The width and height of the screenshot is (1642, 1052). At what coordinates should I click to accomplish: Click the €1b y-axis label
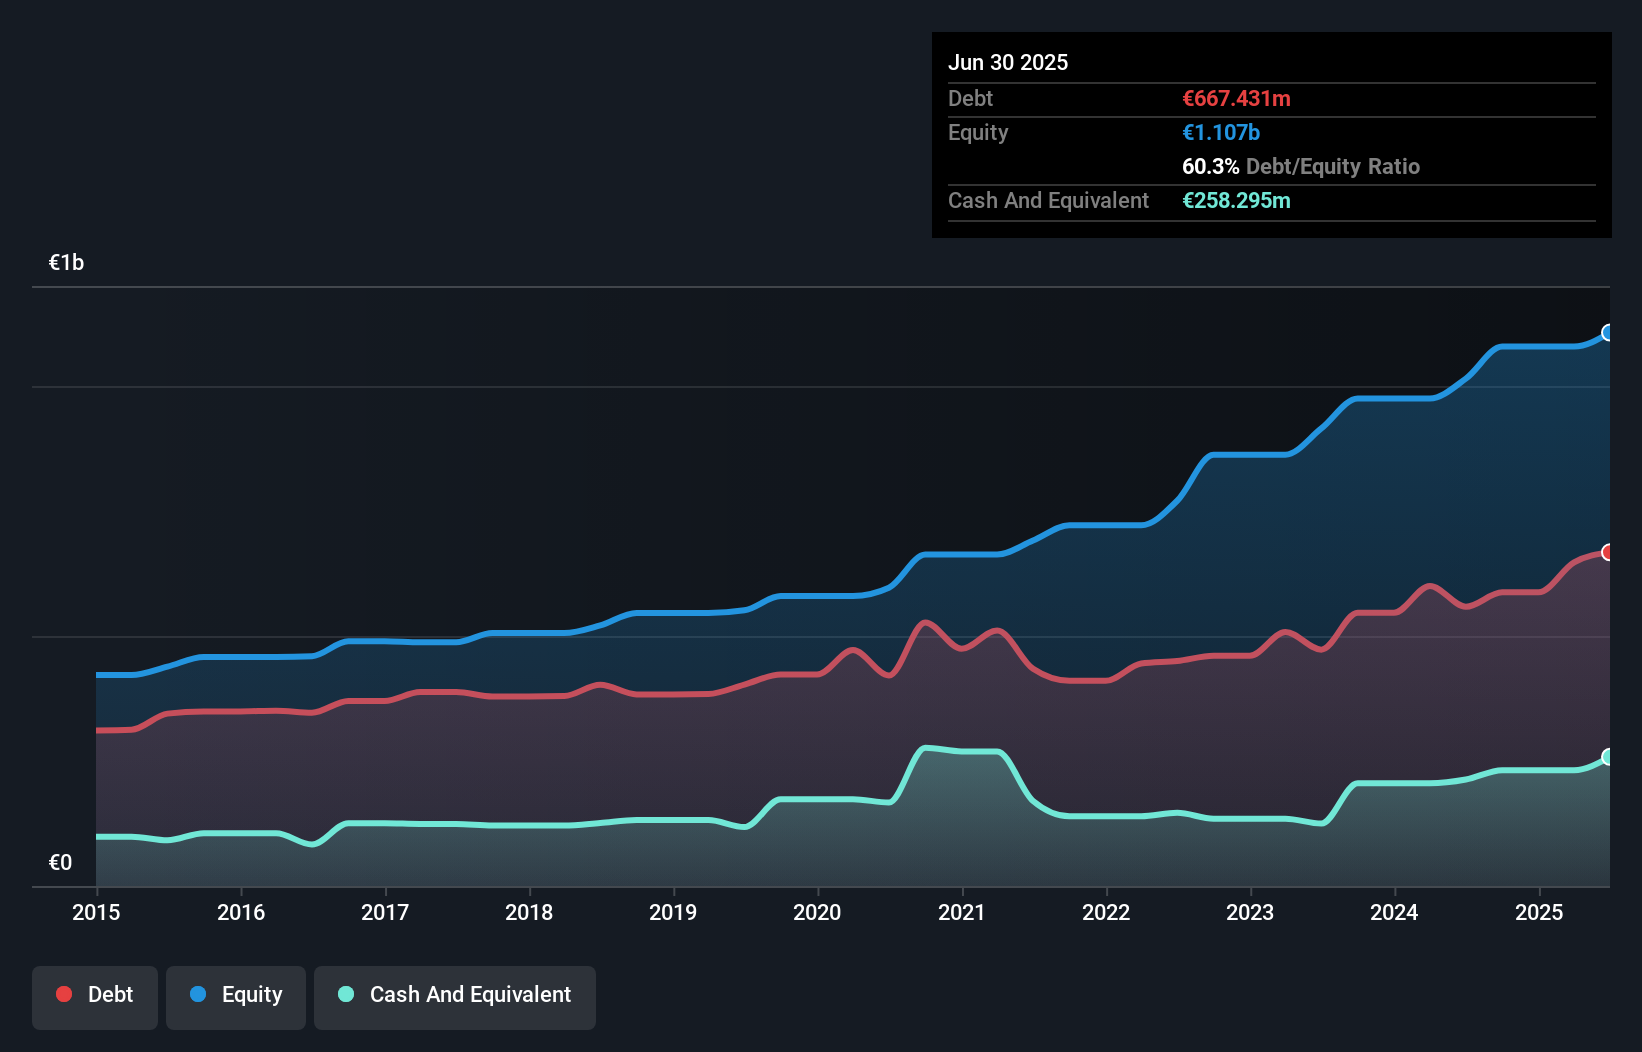67,263
